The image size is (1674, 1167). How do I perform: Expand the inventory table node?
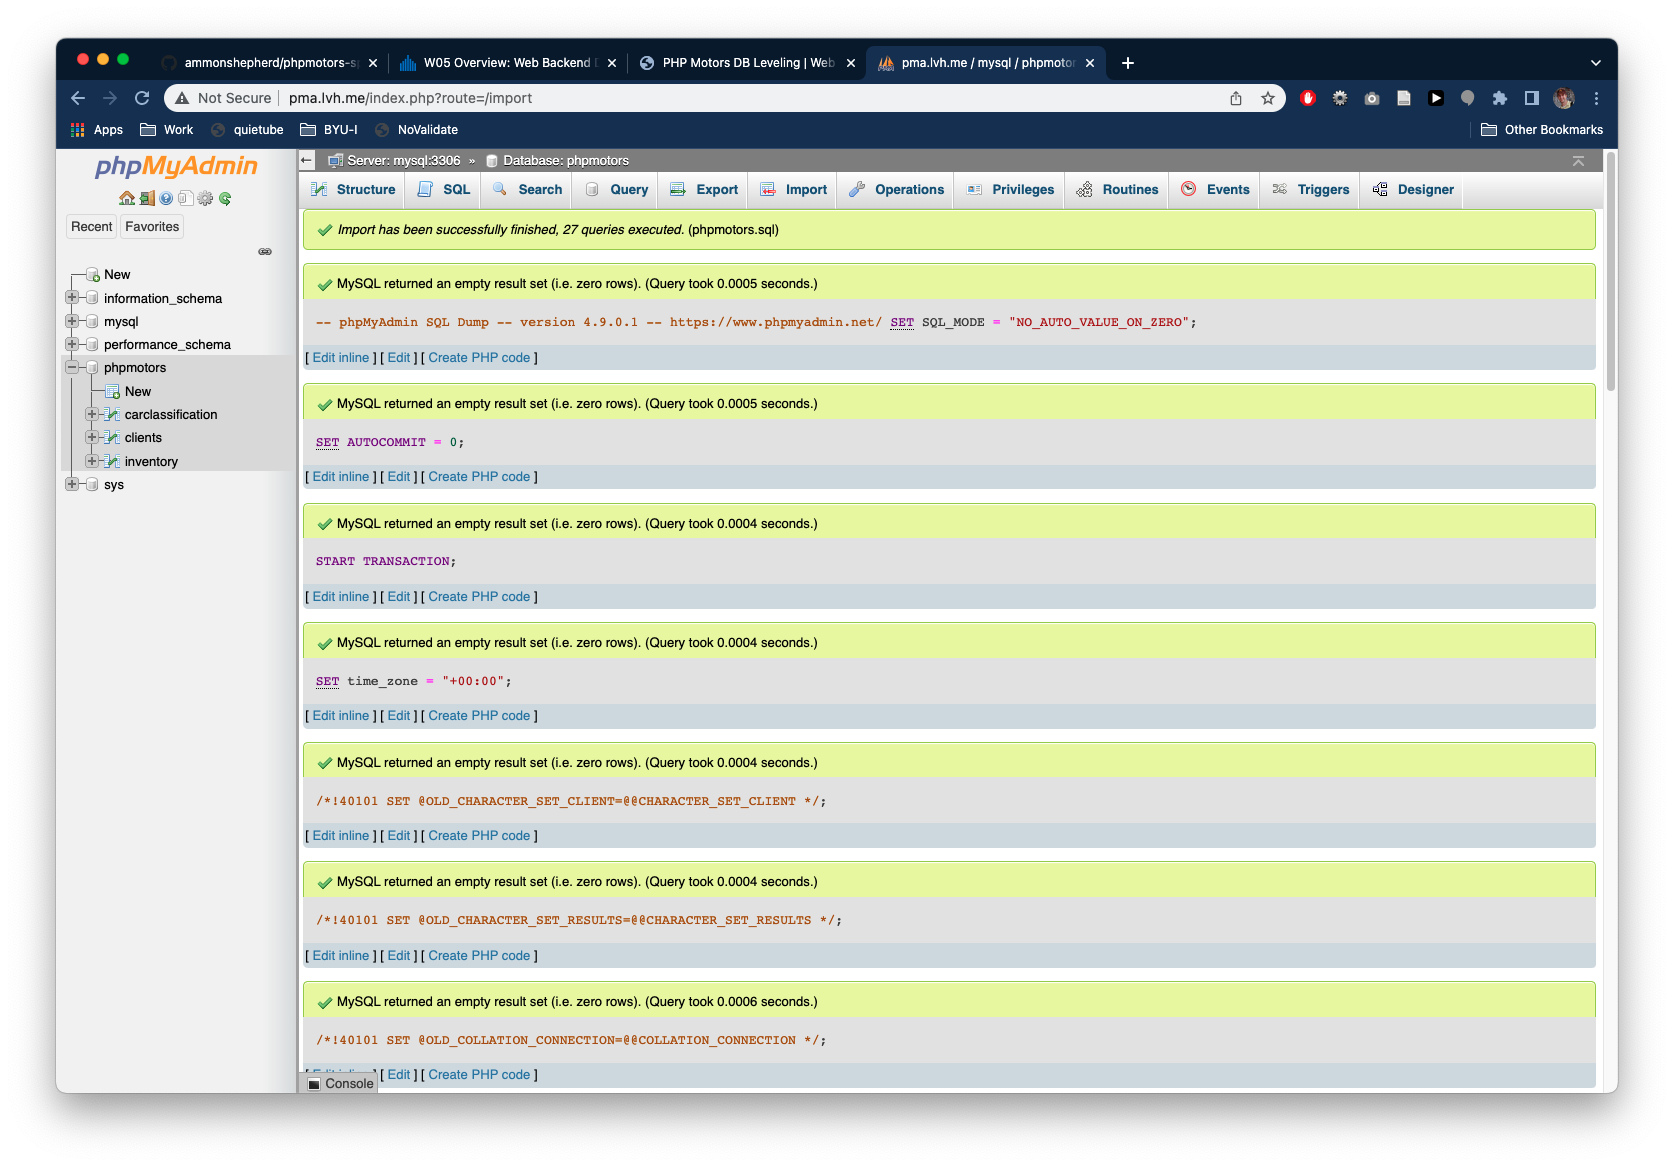pyautogui.click(x=92, y=461)
